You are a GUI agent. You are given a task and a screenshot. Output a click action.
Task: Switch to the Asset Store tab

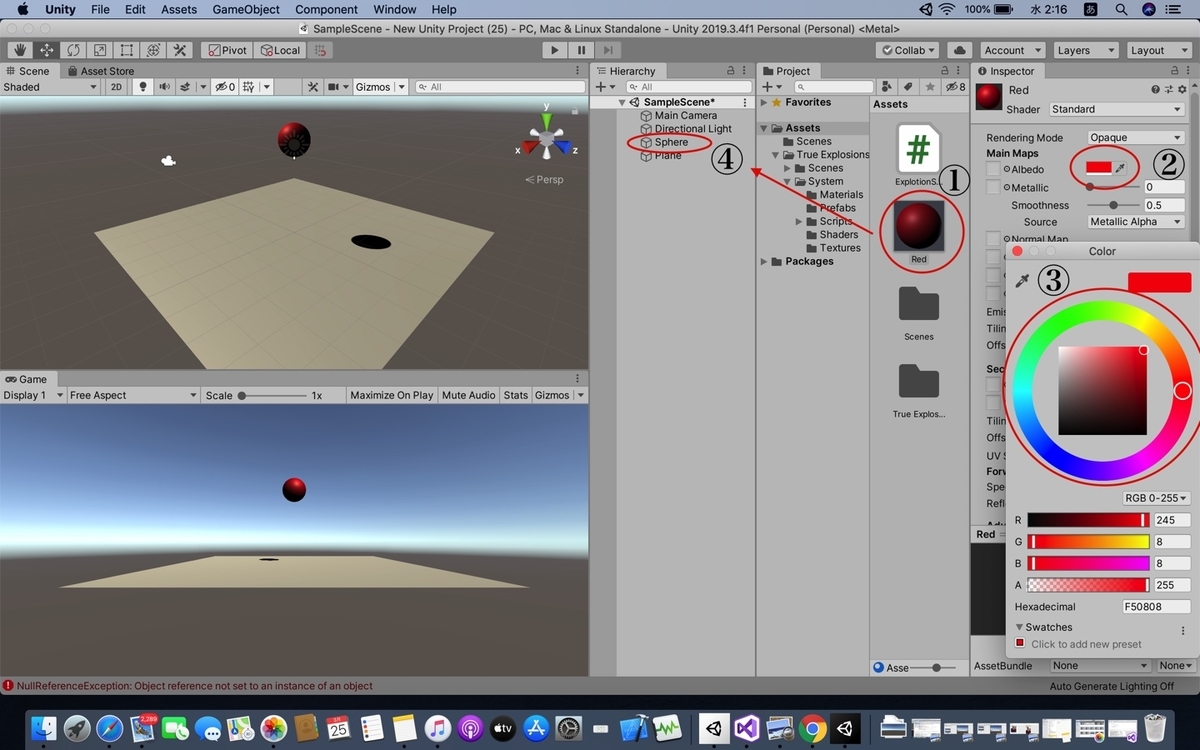point(99,71)
